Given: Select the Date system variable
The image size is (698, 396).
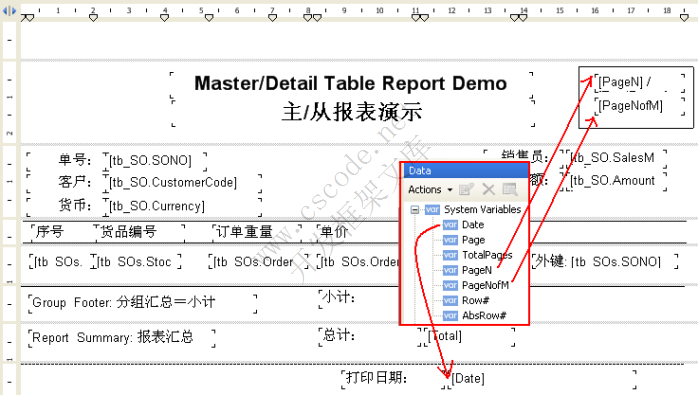Looking at the screenshot, I should click(473, 225).
